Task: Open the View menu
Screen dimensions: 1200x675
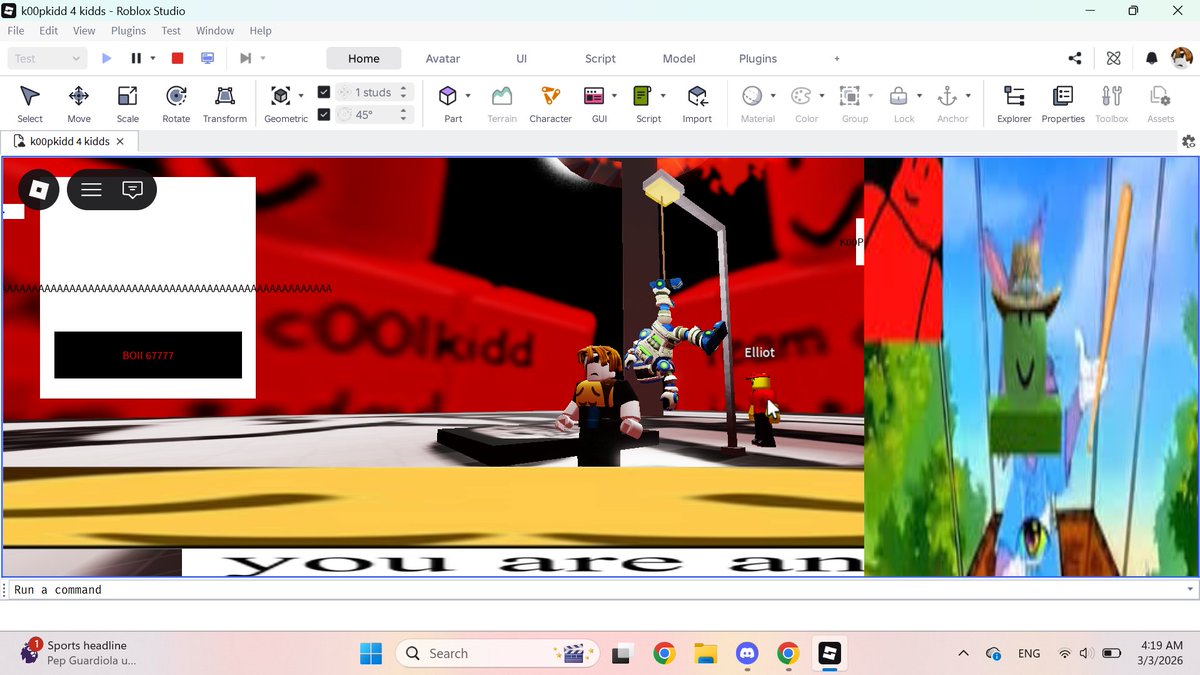Action: (x=84, y=31)
